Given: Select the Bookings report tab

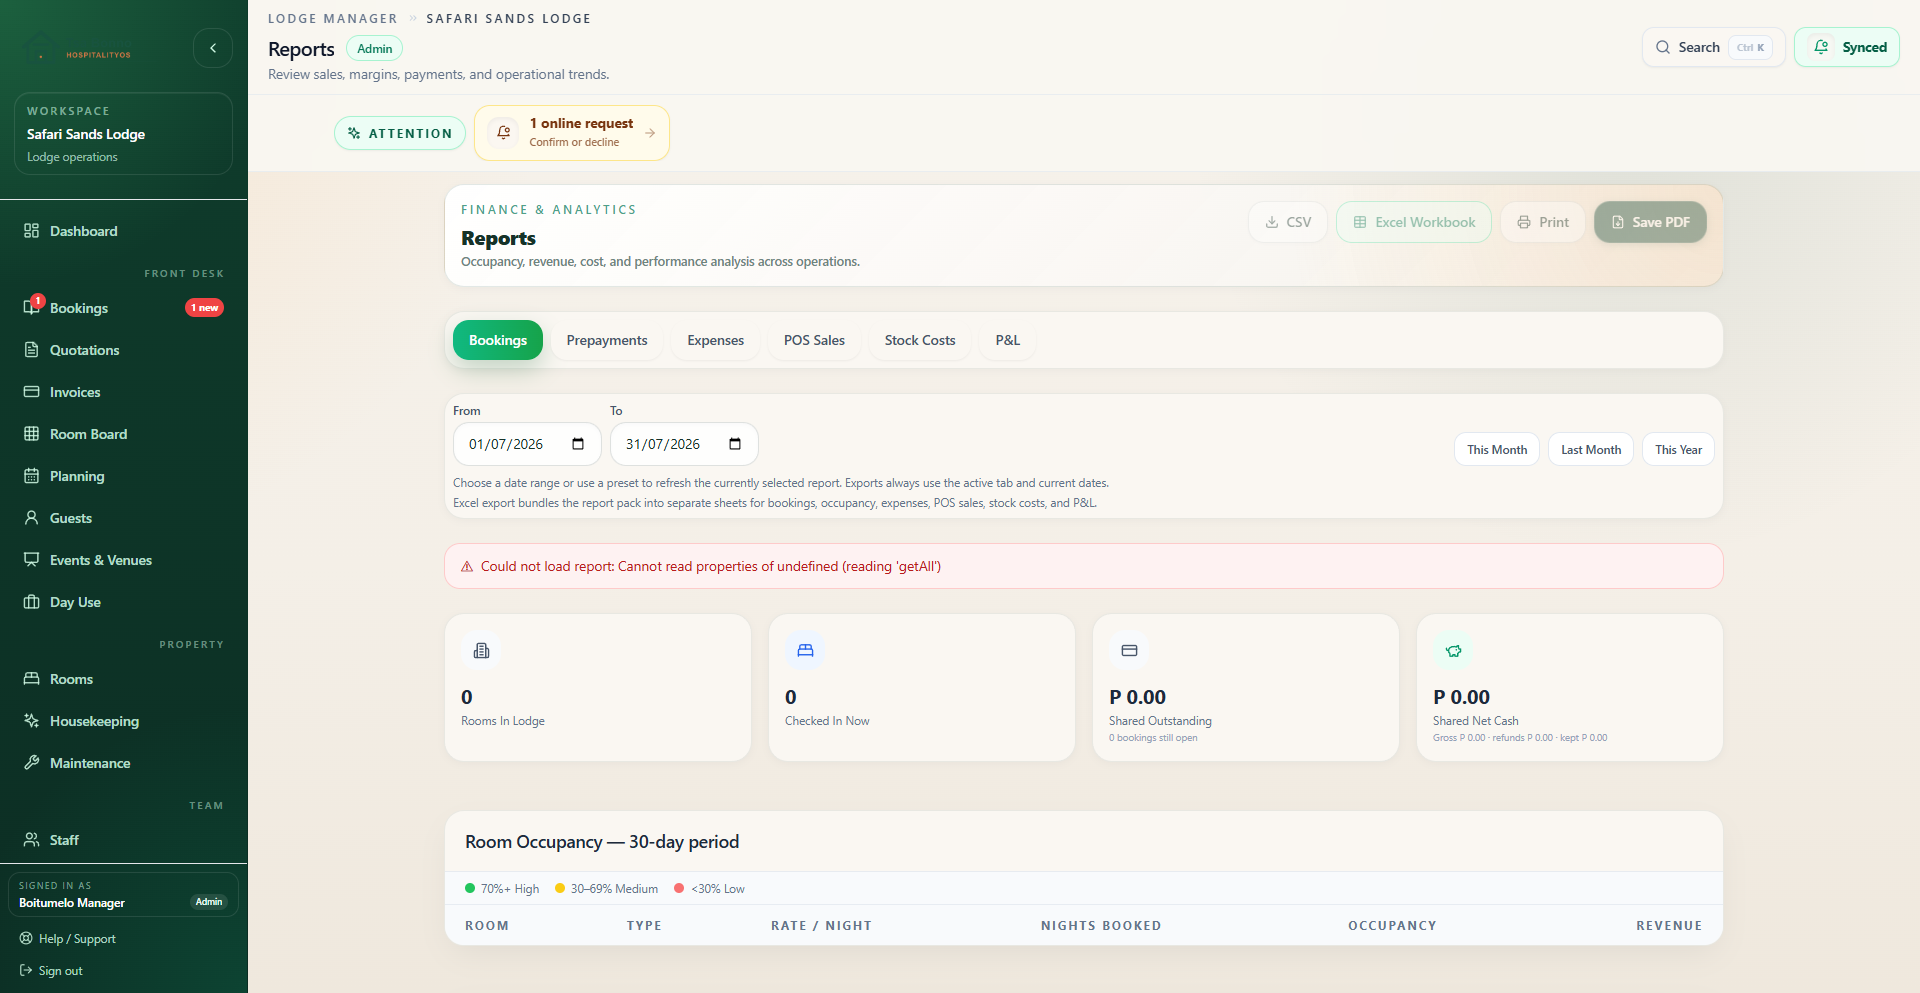Looking at the screenshot, I should point(498,340).
